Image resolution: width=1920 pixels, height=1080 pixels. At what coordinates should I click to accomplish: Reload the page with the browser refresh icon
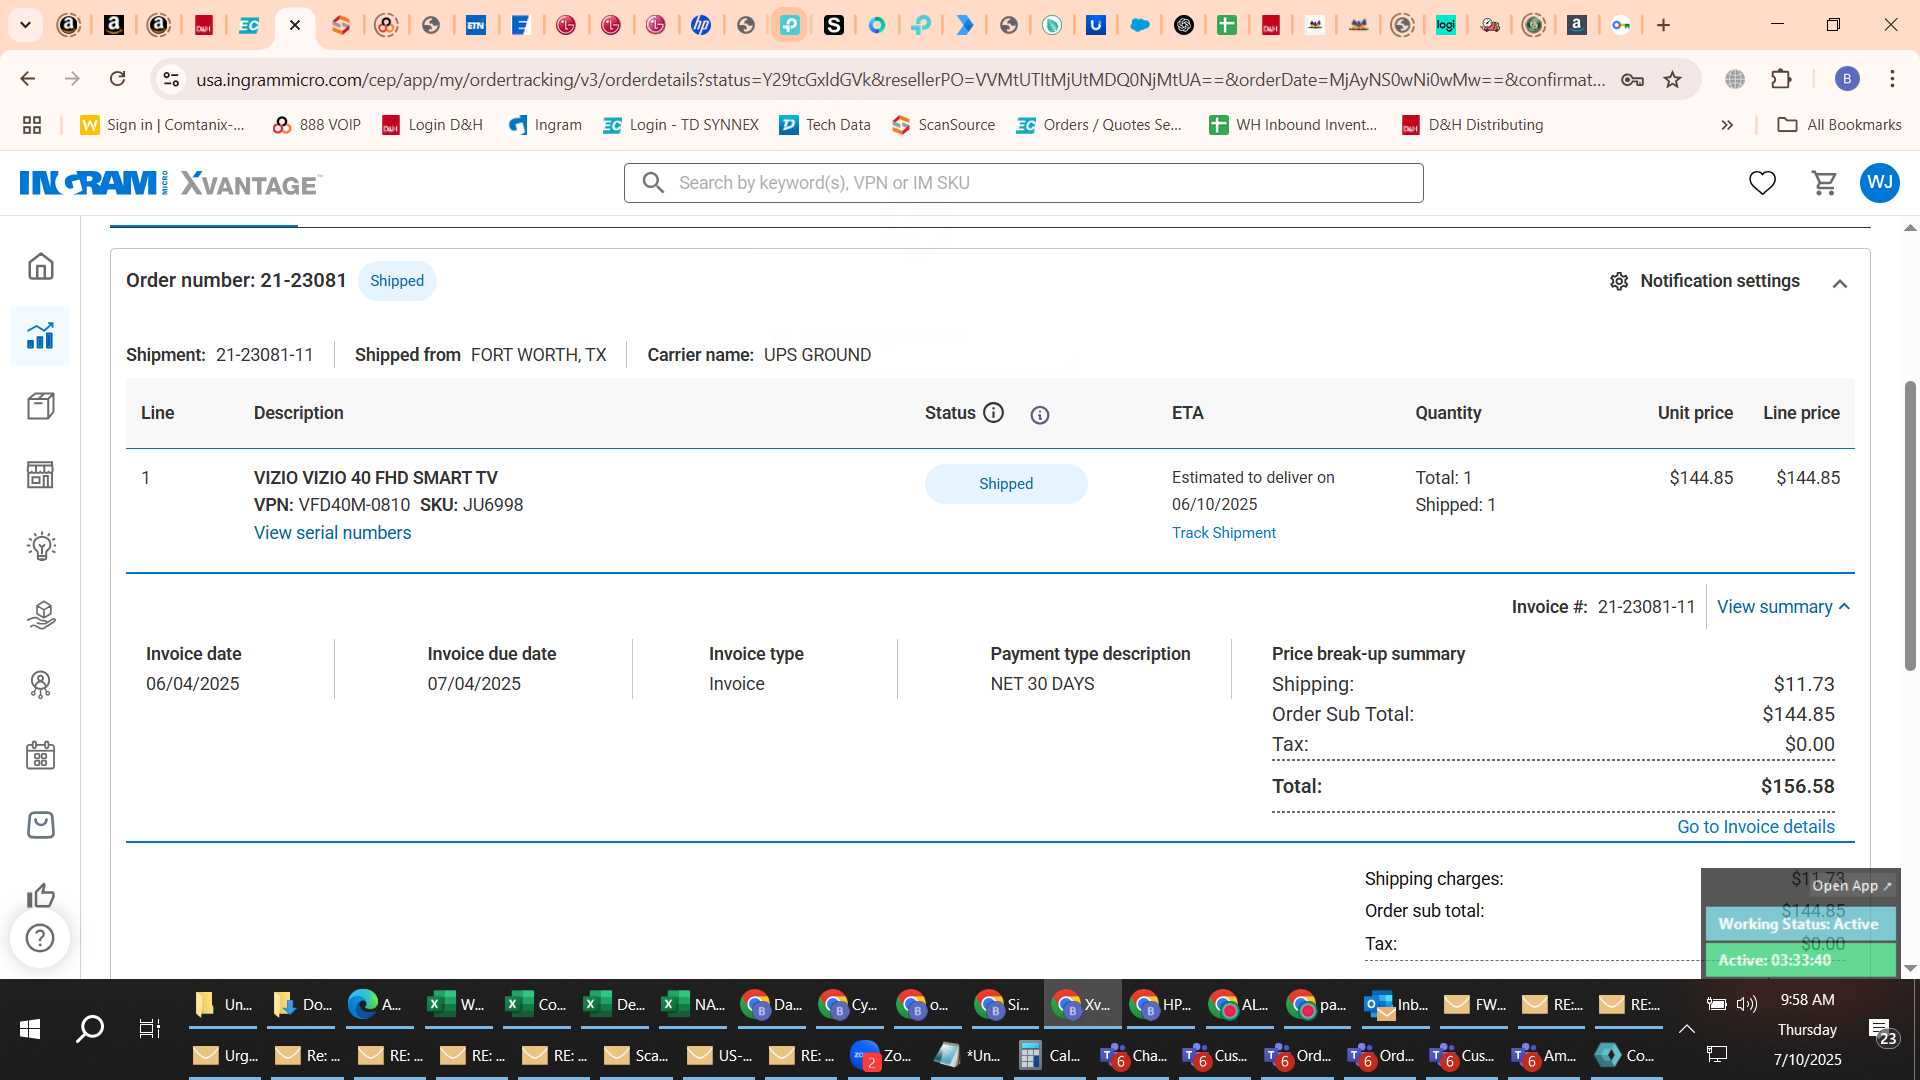[118, 79]
